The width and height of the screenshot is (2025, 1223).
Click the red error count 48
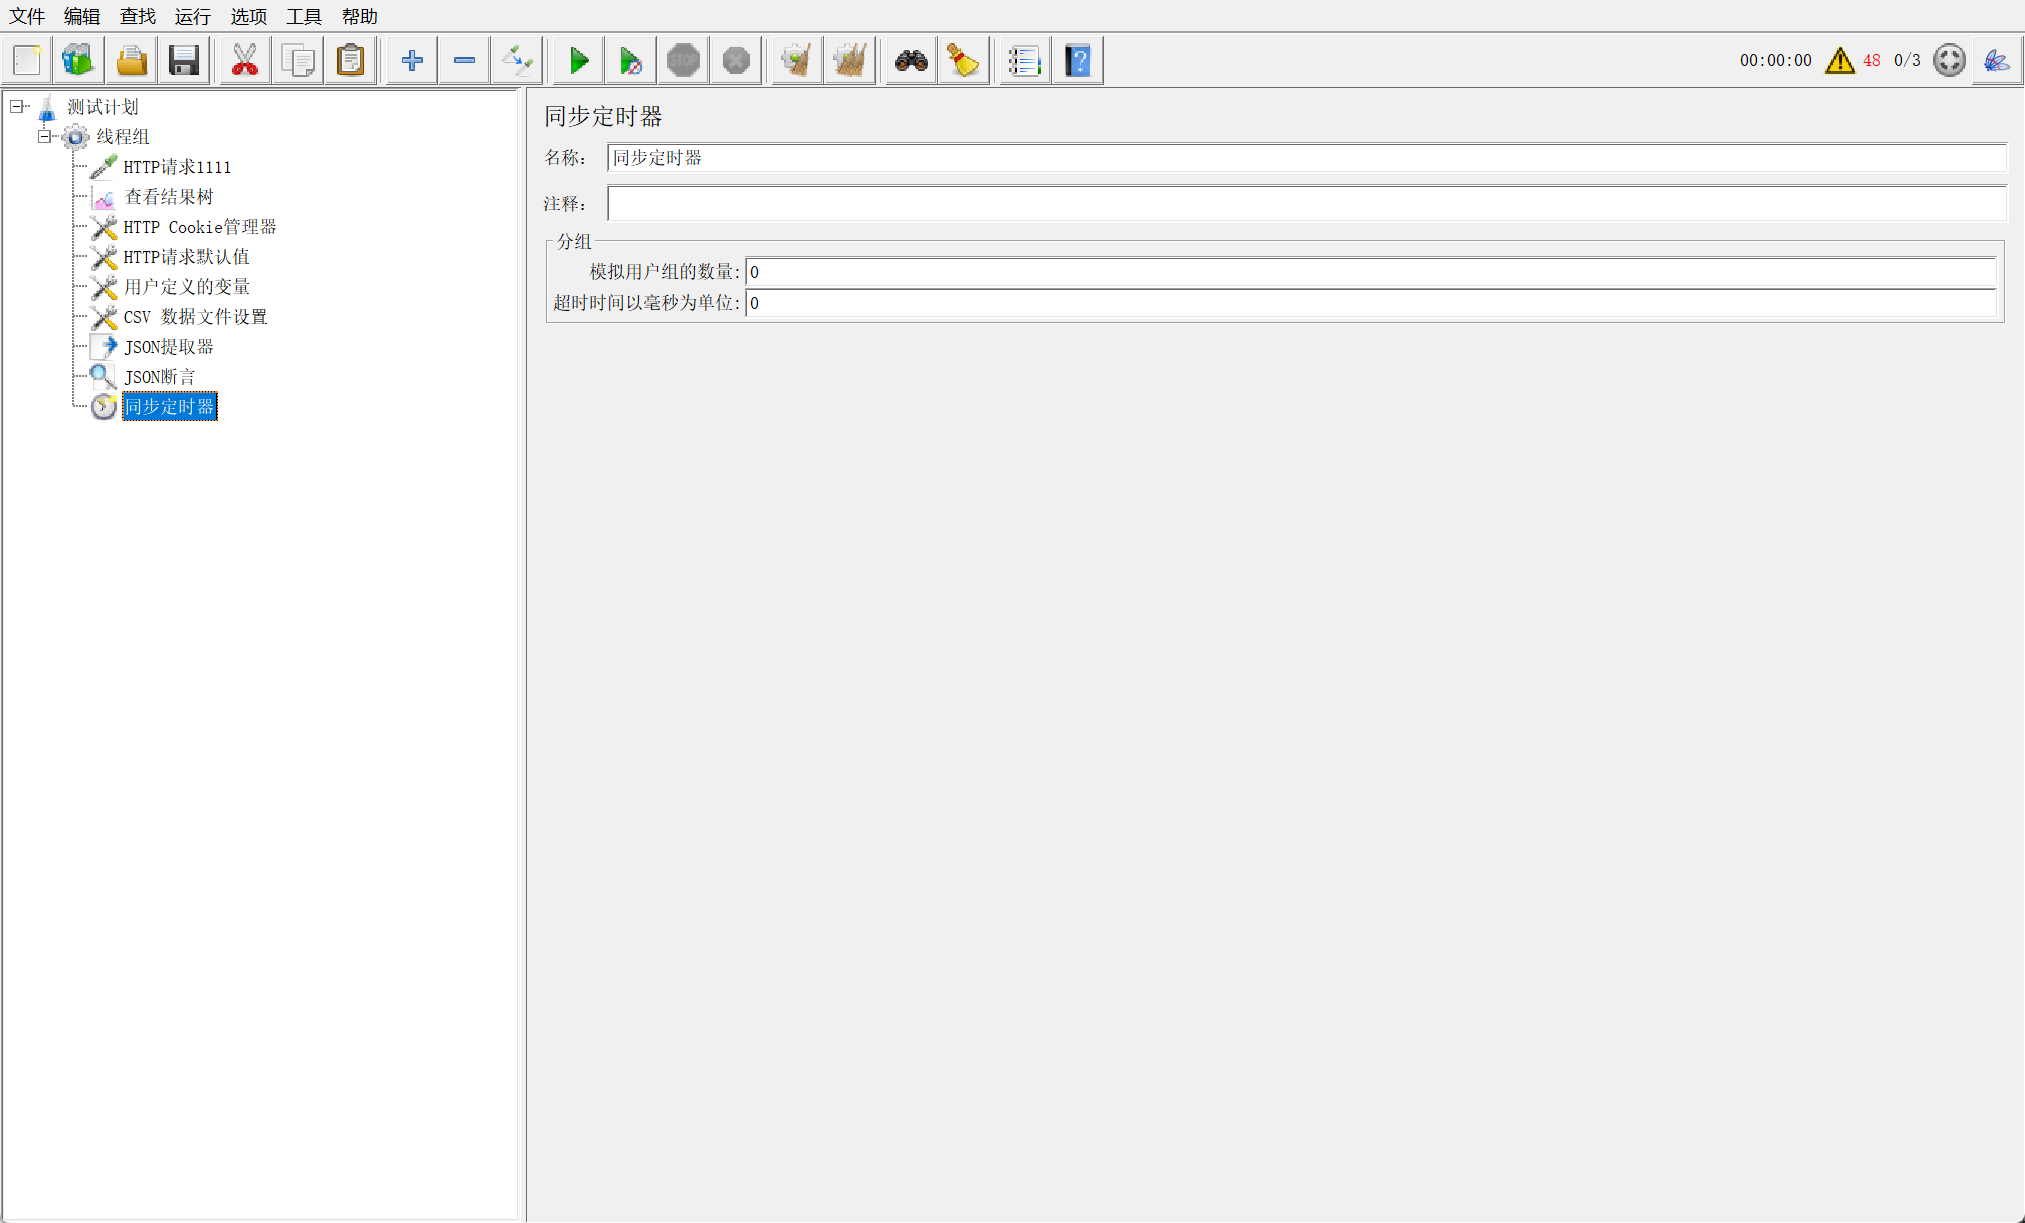1872,61
